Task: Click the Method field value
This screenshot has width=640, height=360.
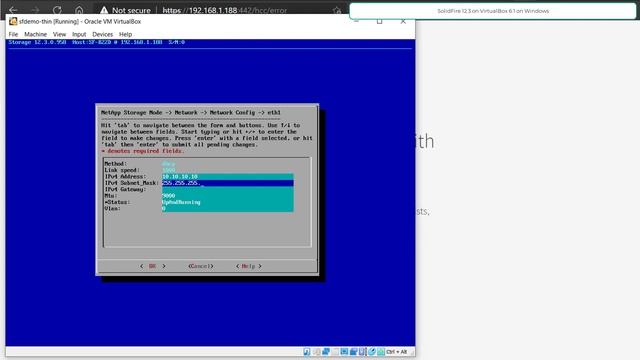Action: click(168, 164)
